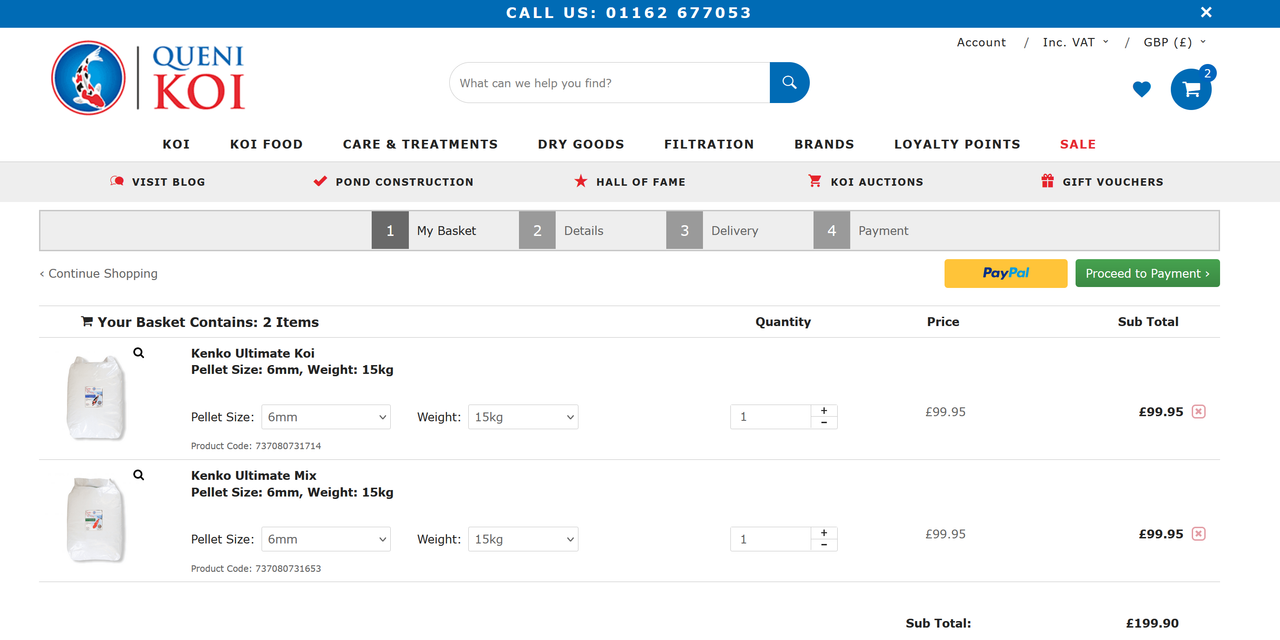Expand the GBP (£) currency selector
The height and width of the screenshot is (640, 1280).
(x=1174, y=42)
